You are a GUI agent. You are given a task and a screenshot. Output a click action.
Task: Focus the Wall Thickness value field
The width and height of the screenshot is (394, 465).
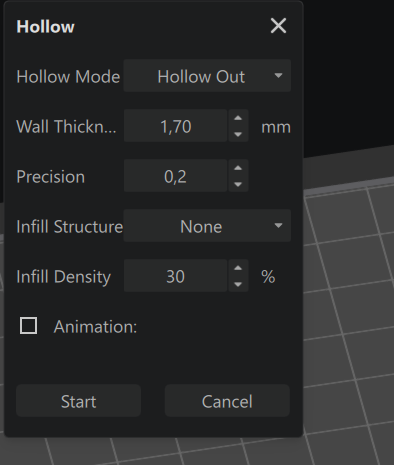coord(176,126)
